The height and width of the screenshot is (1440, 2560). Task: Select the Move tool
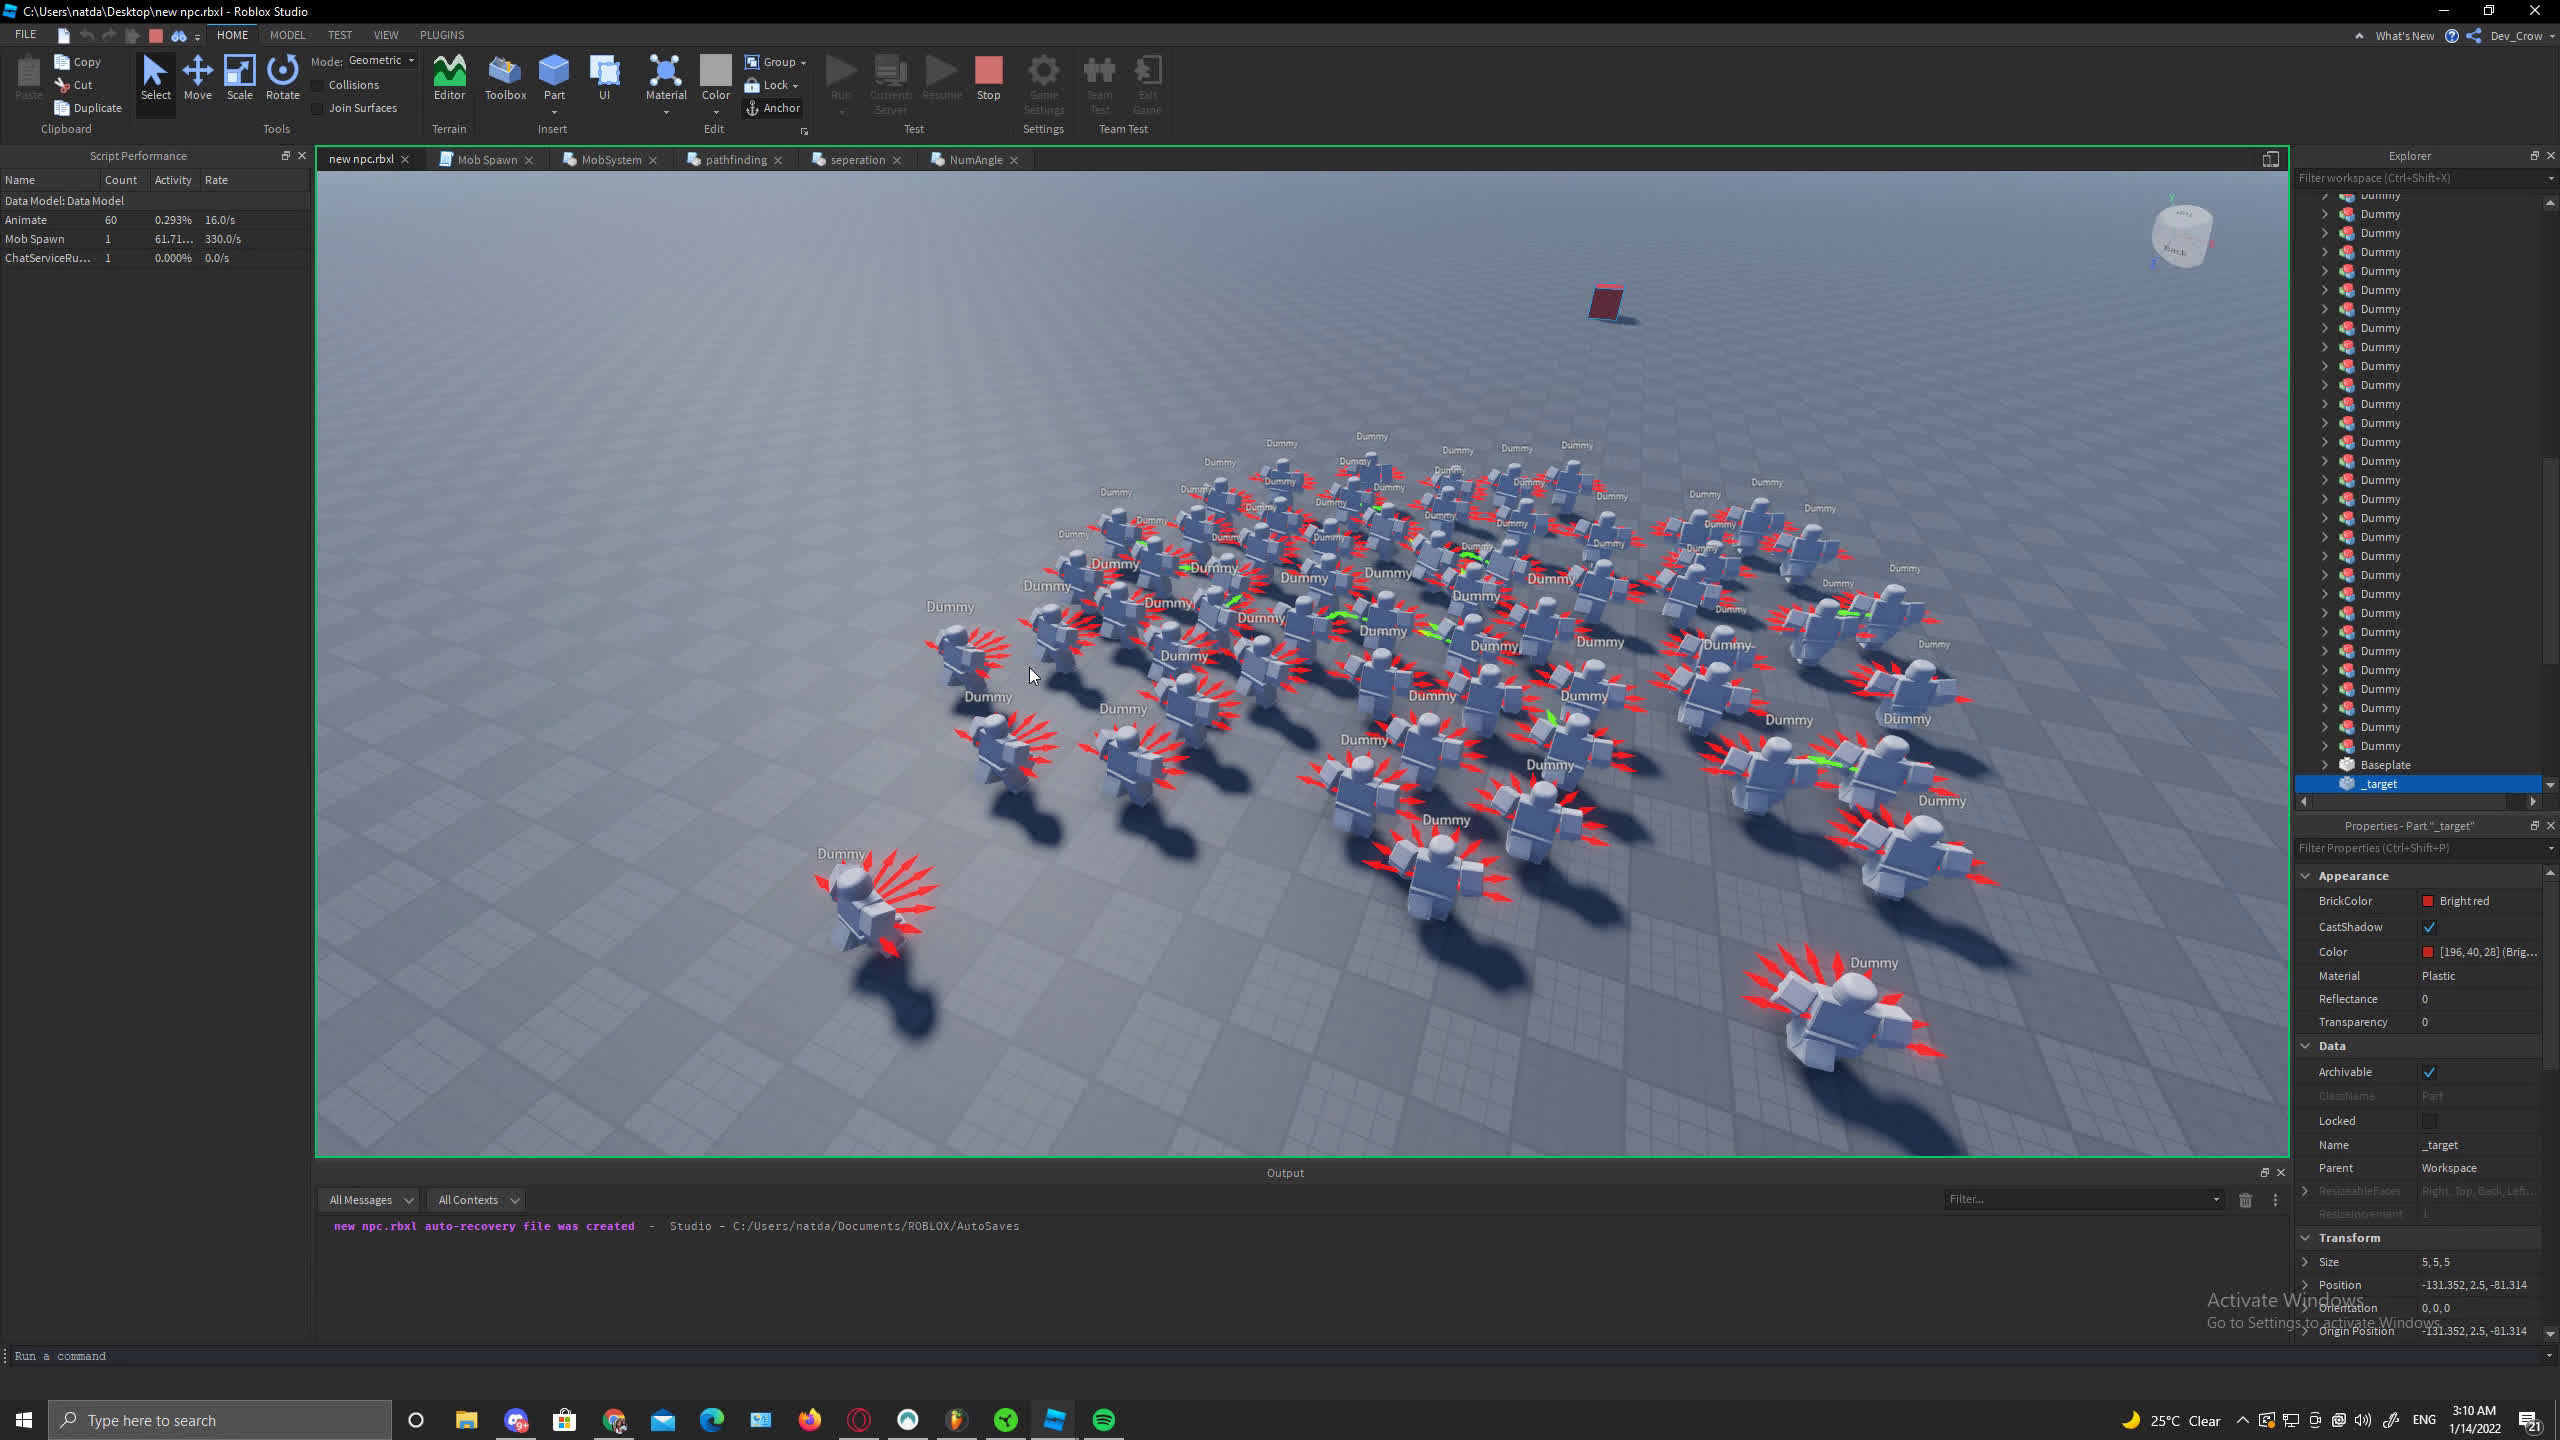197,78
